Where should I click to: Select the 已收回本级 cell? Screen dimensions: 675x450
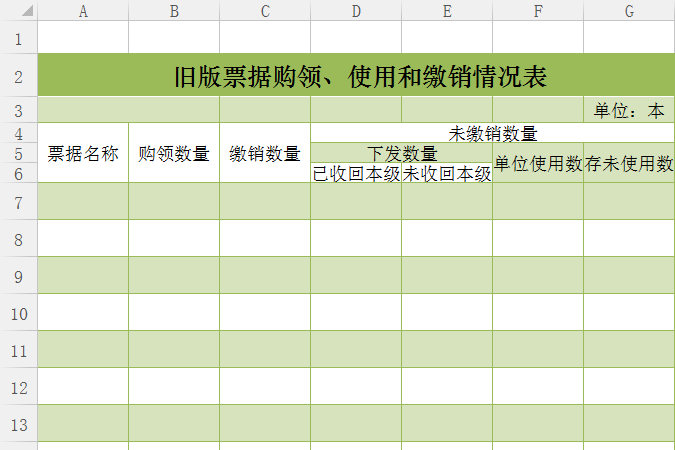coord(356,173)
